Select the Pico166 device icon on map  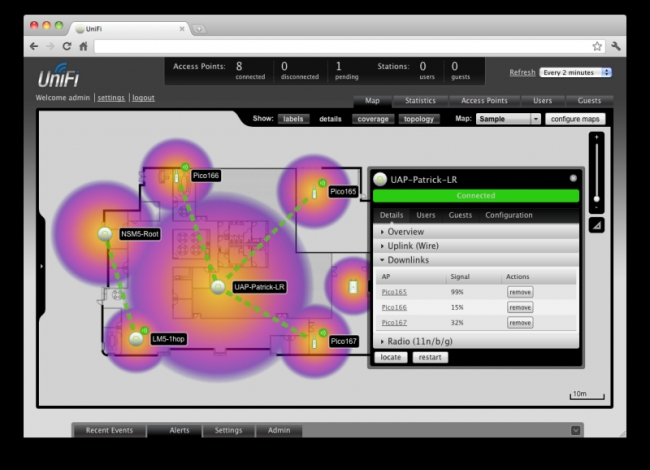177,177
